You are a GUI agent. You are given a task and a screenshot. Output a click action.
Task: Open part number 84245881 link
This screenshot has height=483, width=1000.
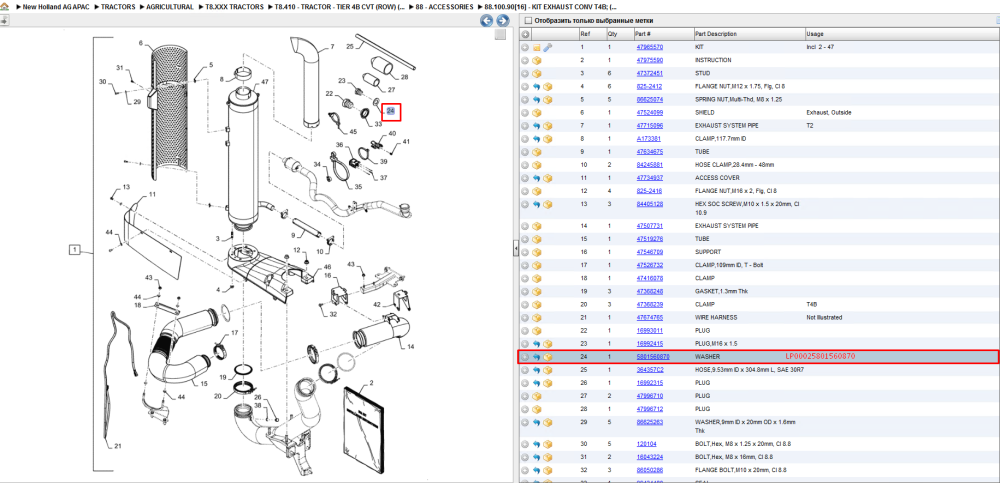649,165
